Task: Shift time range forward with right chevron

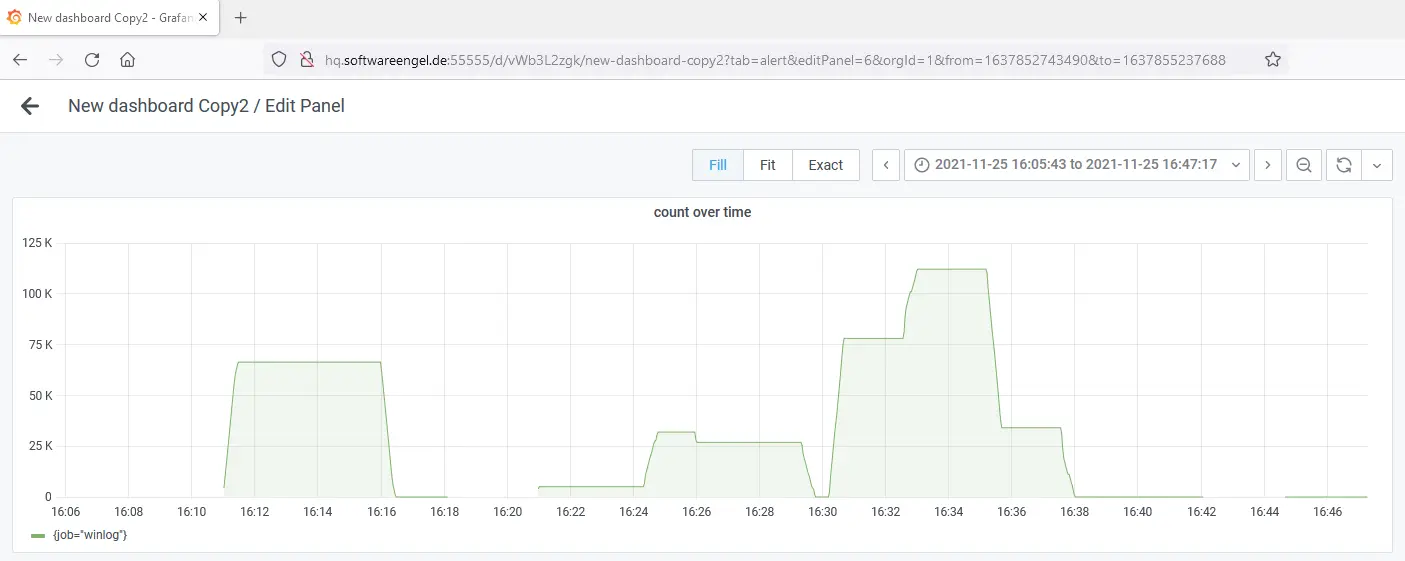Action: [x=1268, y=165]
